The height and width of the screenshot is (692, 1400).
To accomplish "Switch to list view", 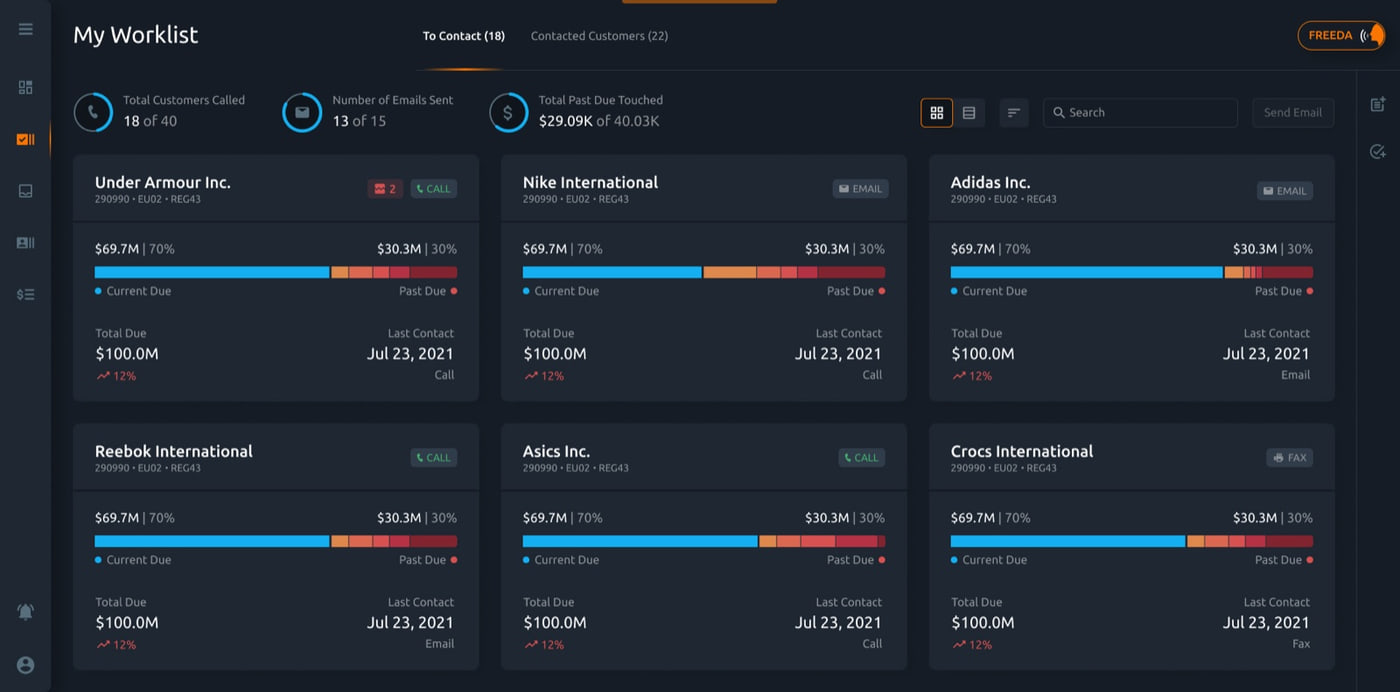I will [x=969, y=113].
